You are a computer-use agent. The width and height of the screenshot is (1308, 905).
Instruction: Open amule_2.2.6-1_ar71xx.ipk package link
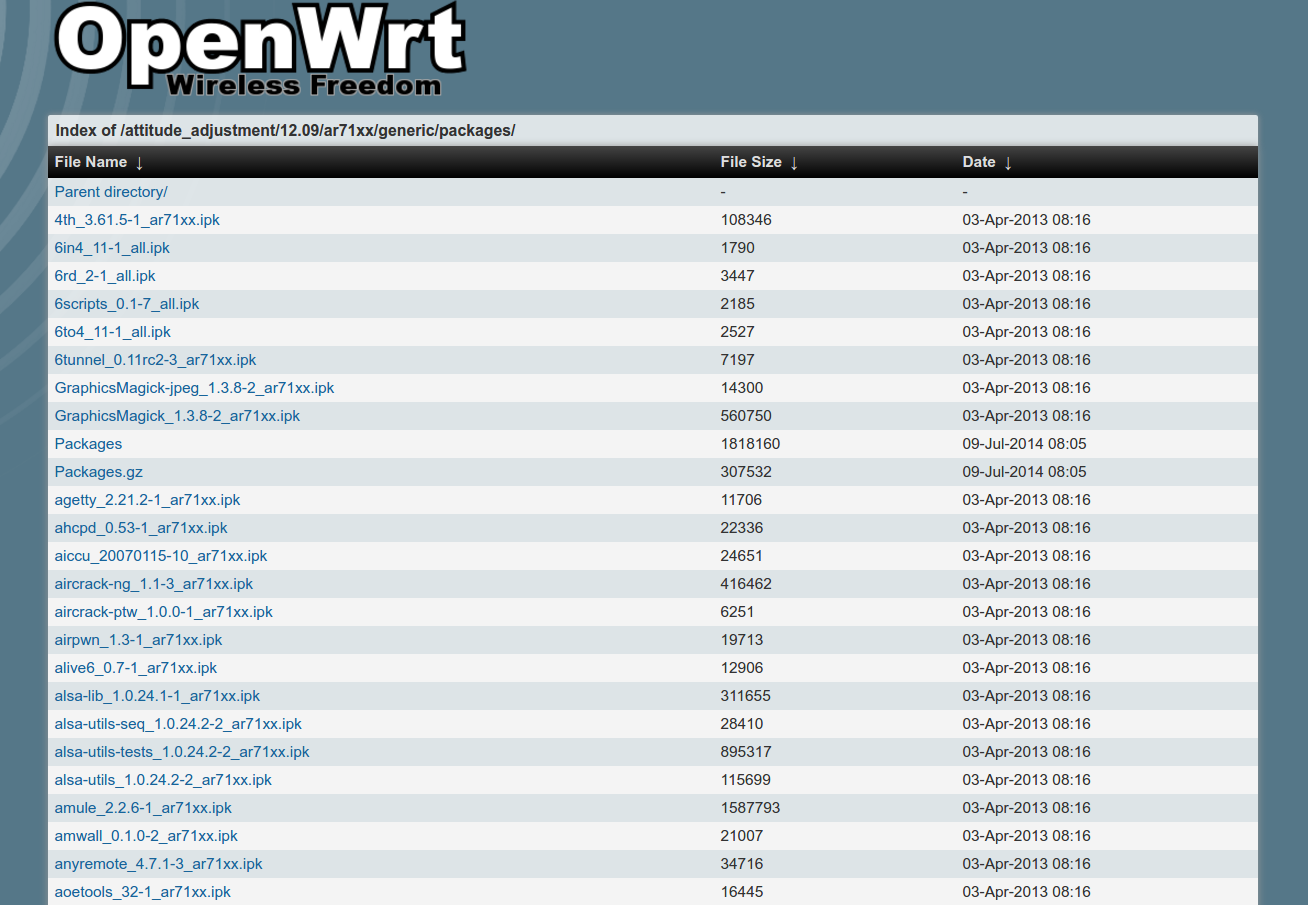143,808
